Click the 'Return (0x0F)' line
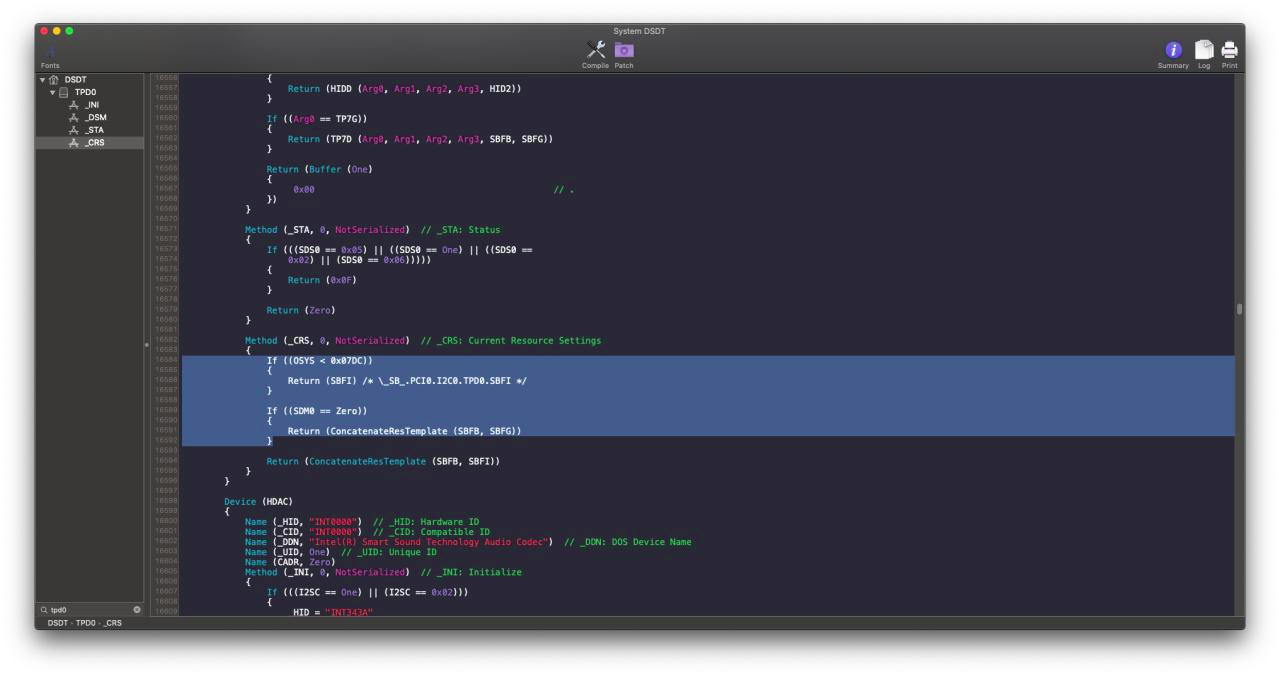1280x676 pixels. pyautogui.click(x=322, y=280)
